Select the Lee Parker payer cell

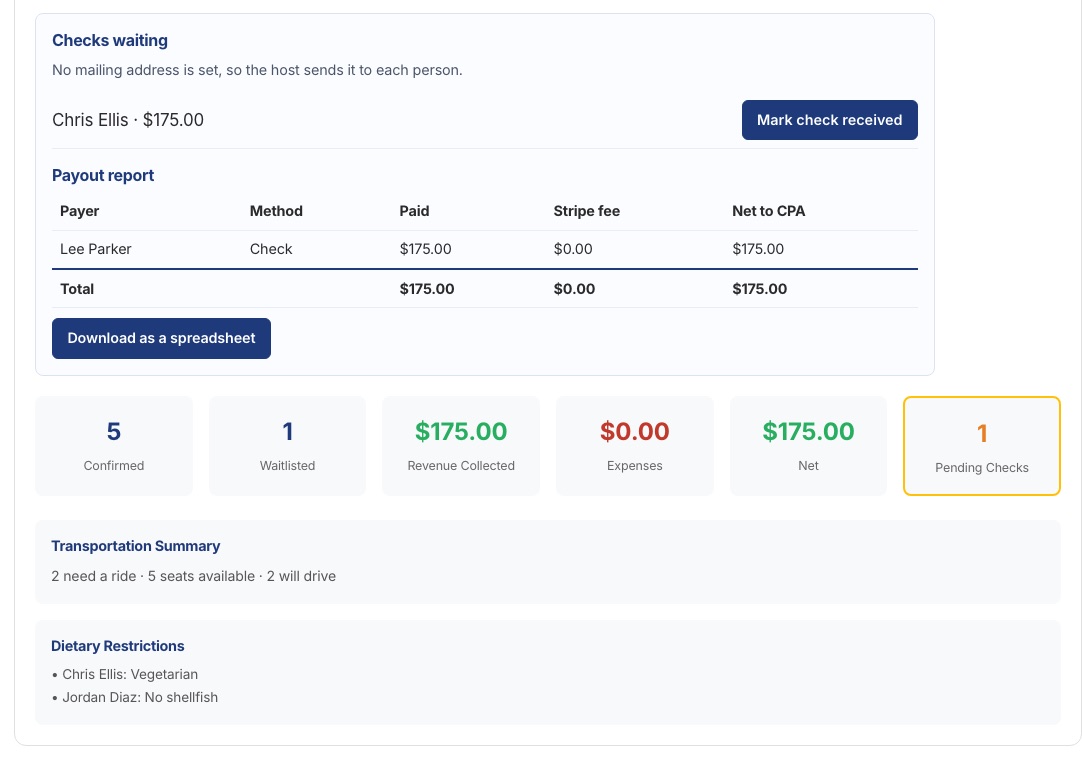coord(95,249)
